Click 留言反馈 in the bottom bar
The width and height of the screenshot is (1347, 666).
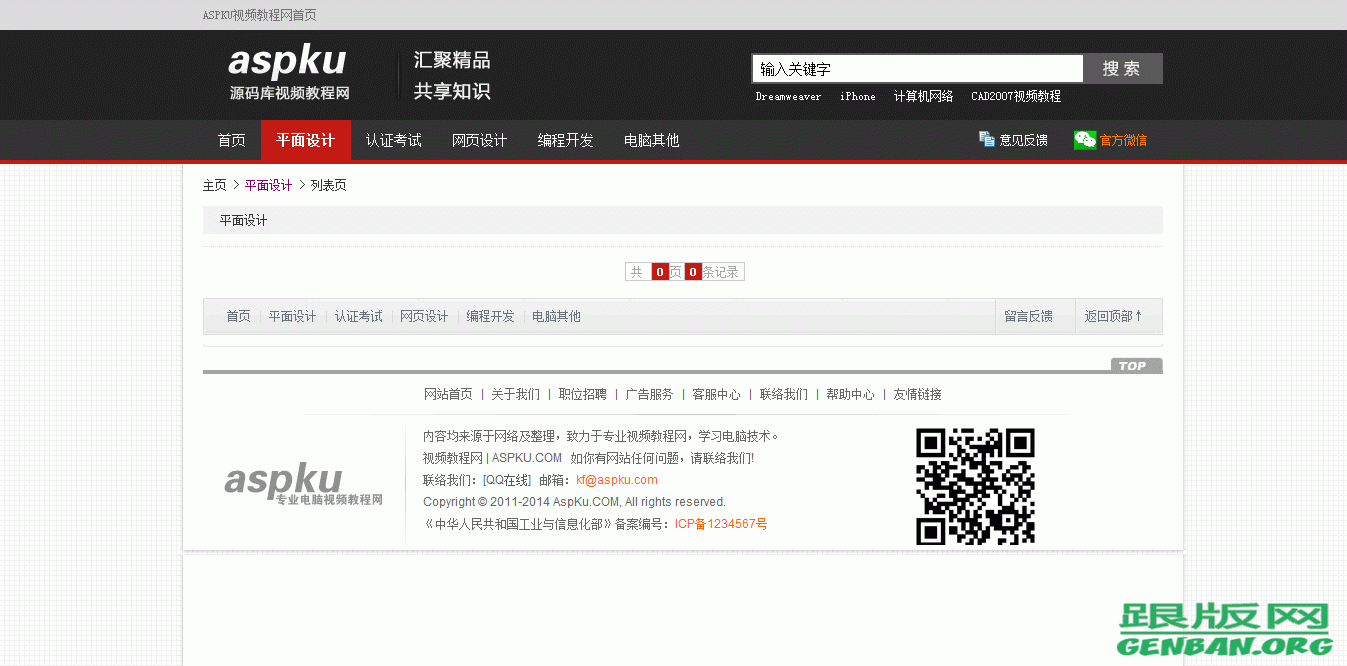pyautogui.click(x=1028, y=315)
